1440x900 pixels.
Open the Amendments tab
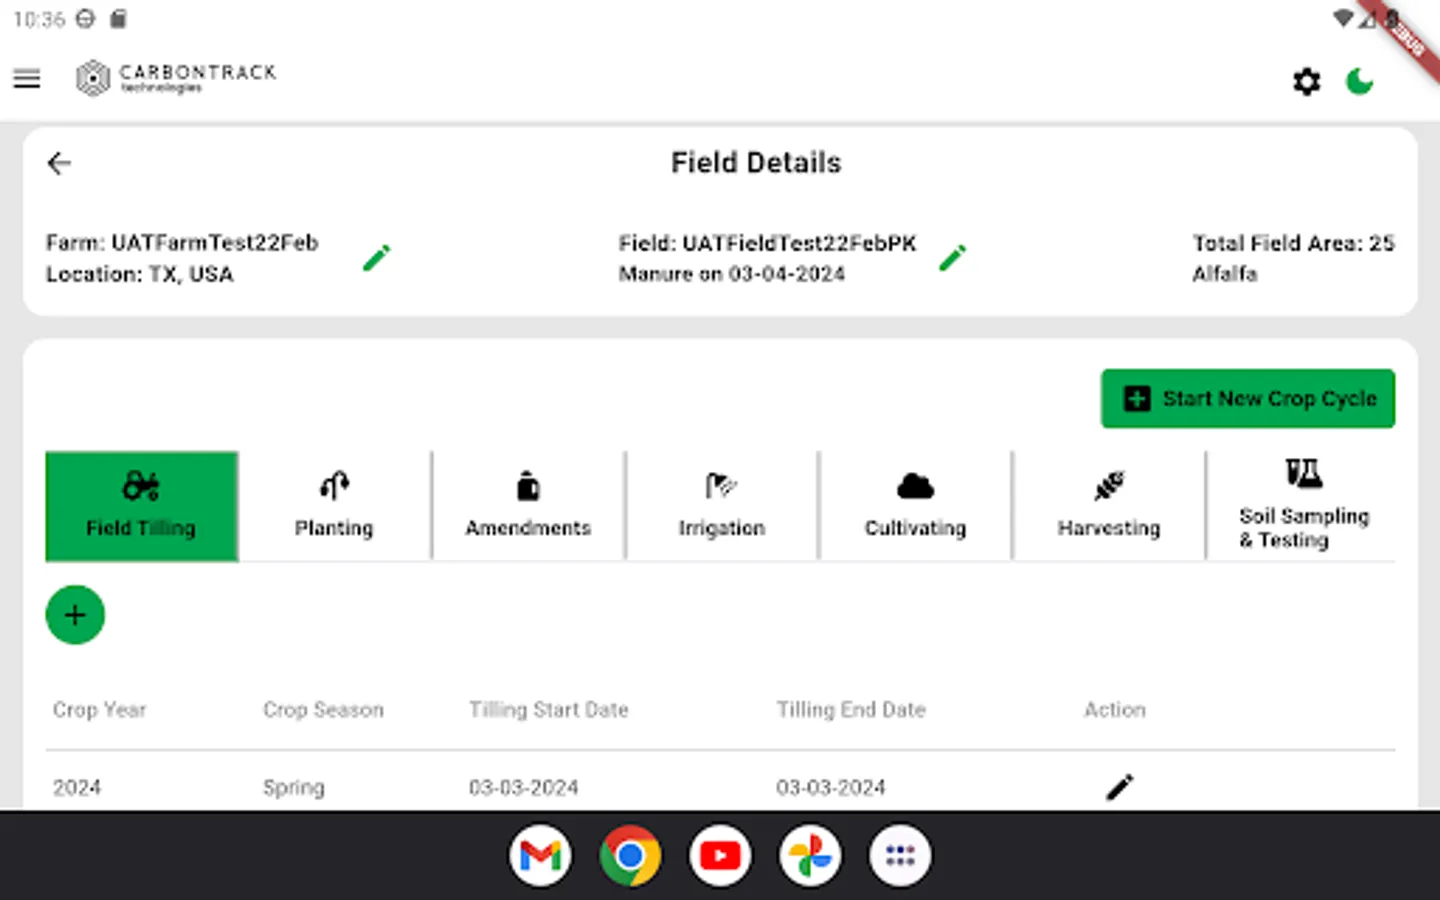click(x=528, y=506)
